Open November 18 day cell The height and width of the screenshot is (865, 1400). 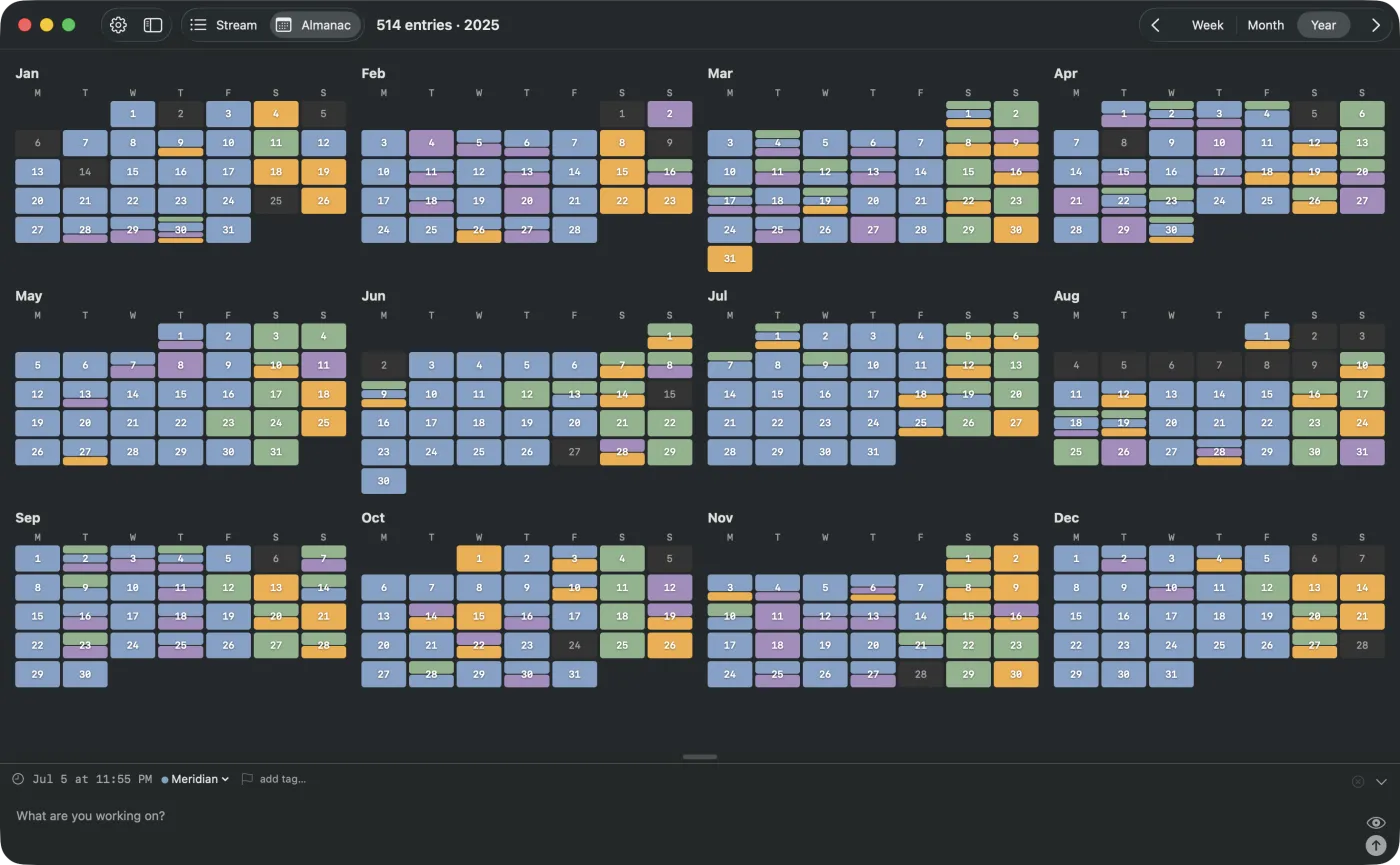click(x=777, y=645)
